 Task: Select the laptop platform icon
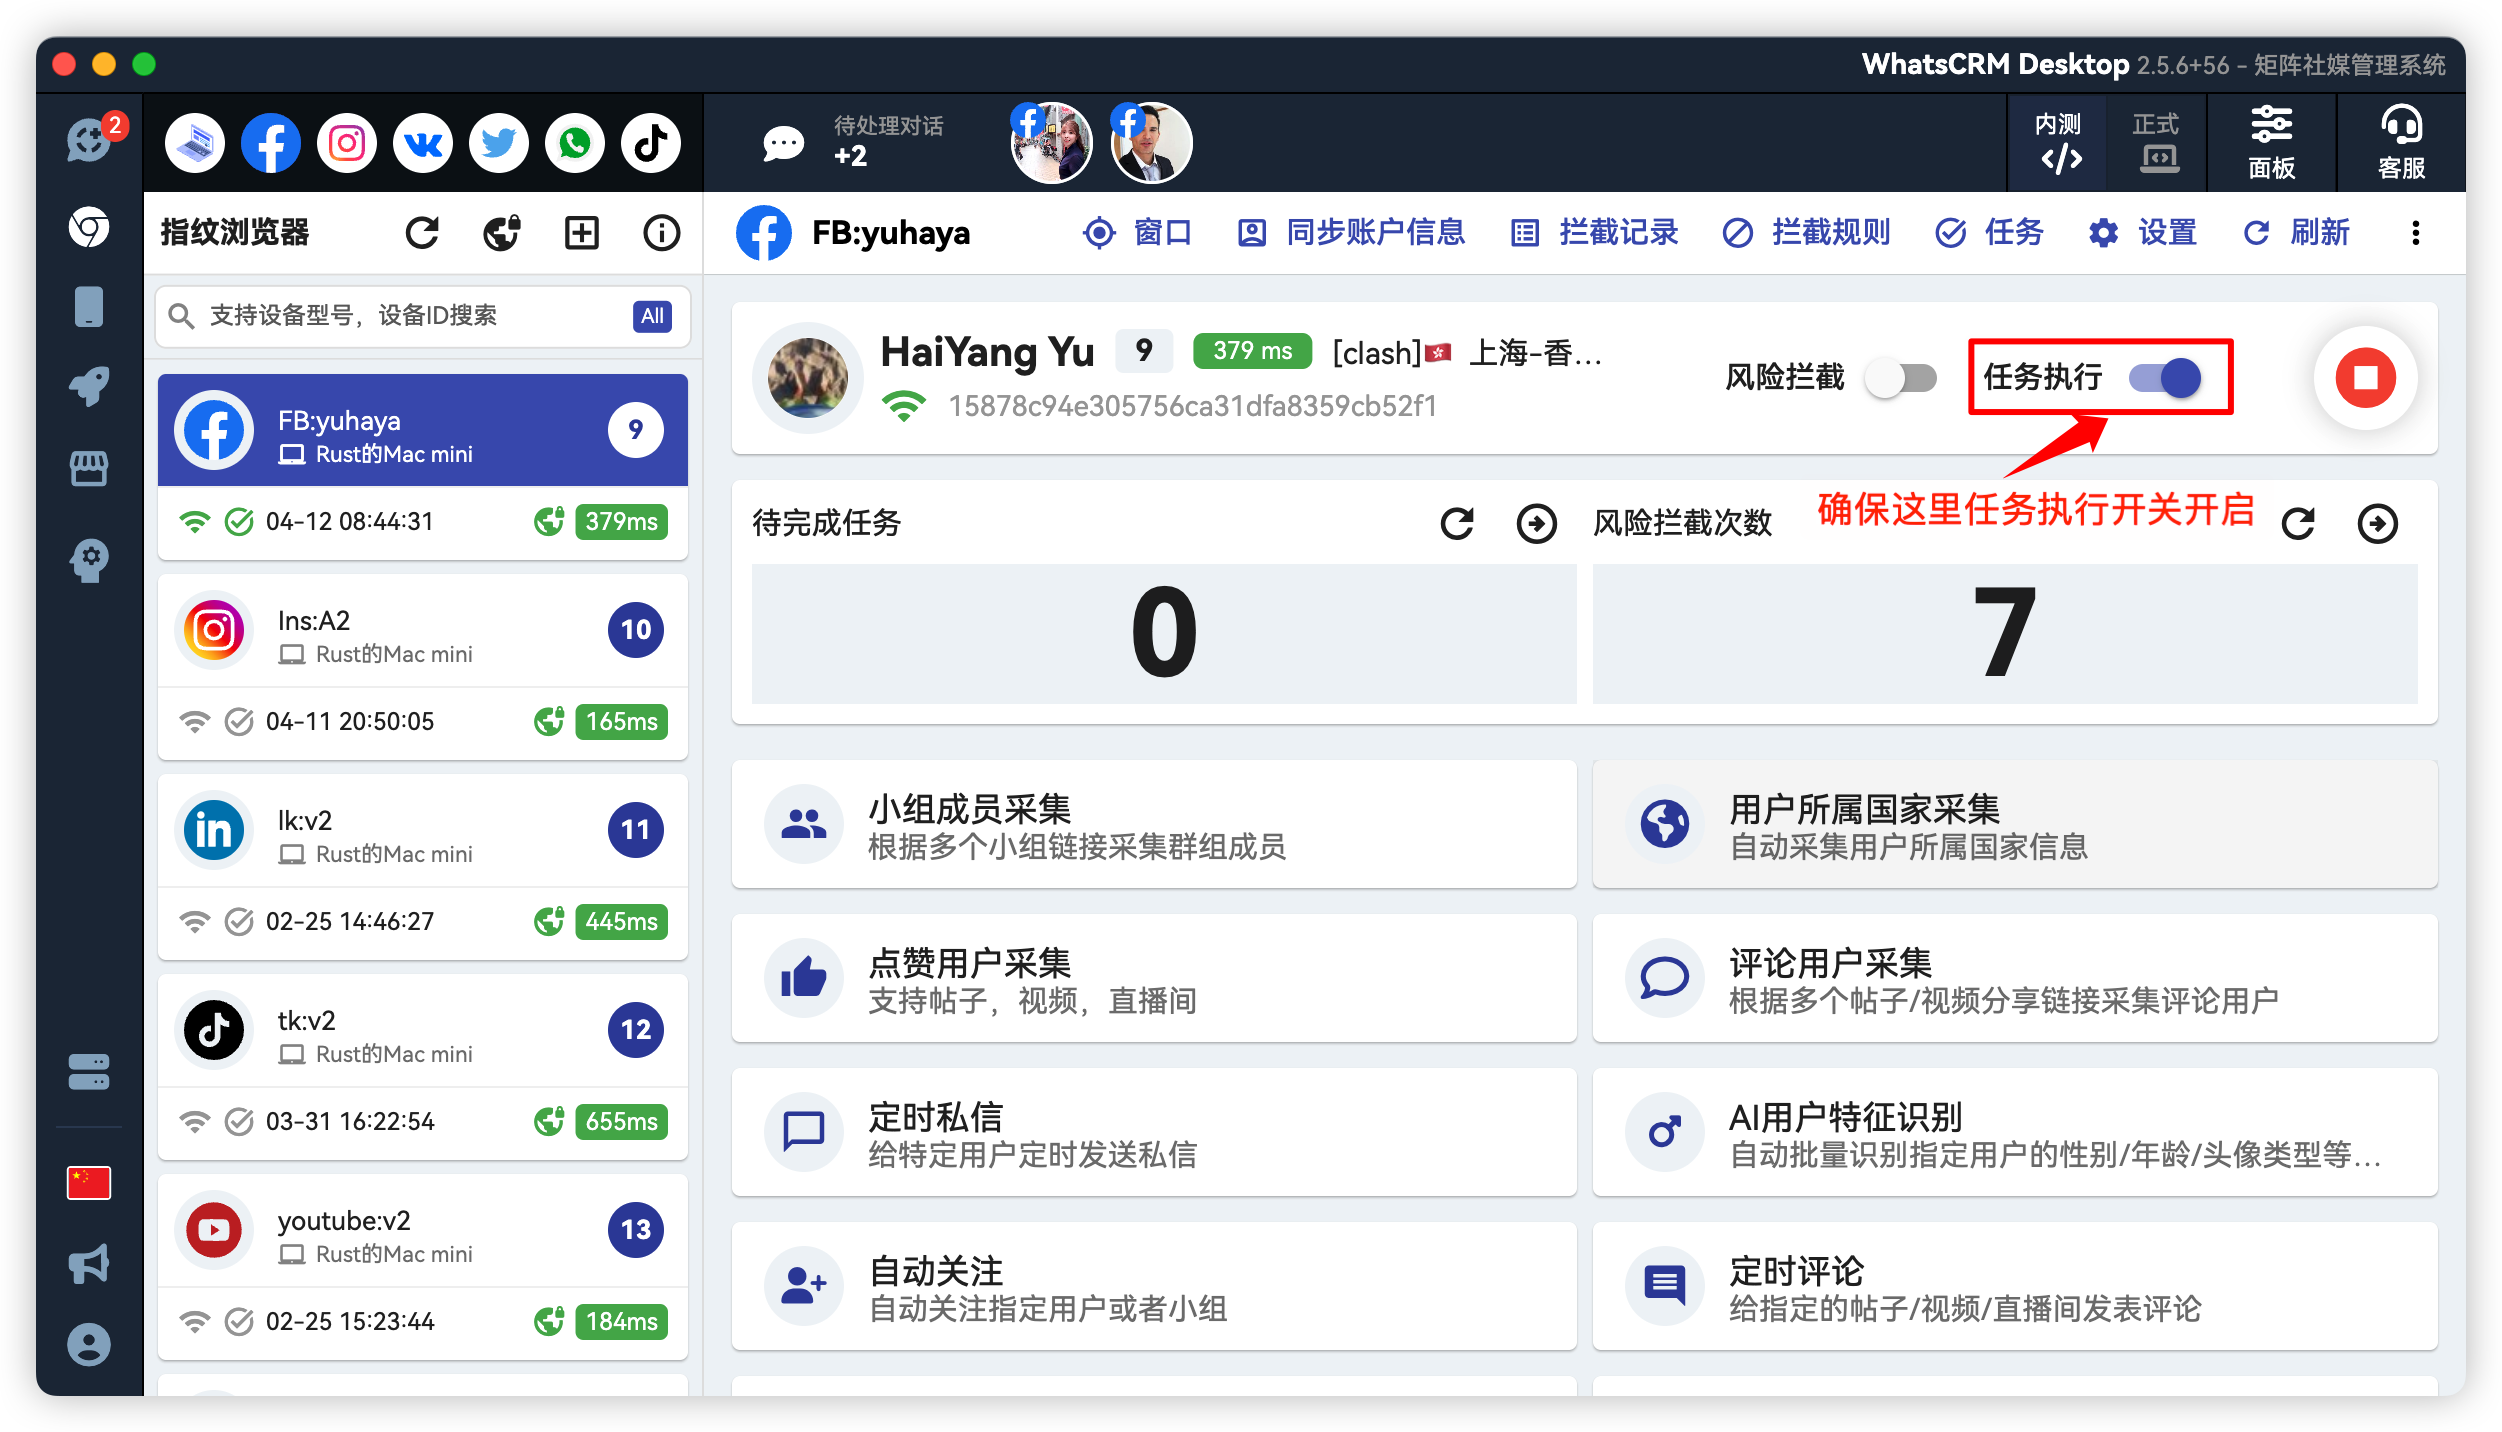pos(195,143)
